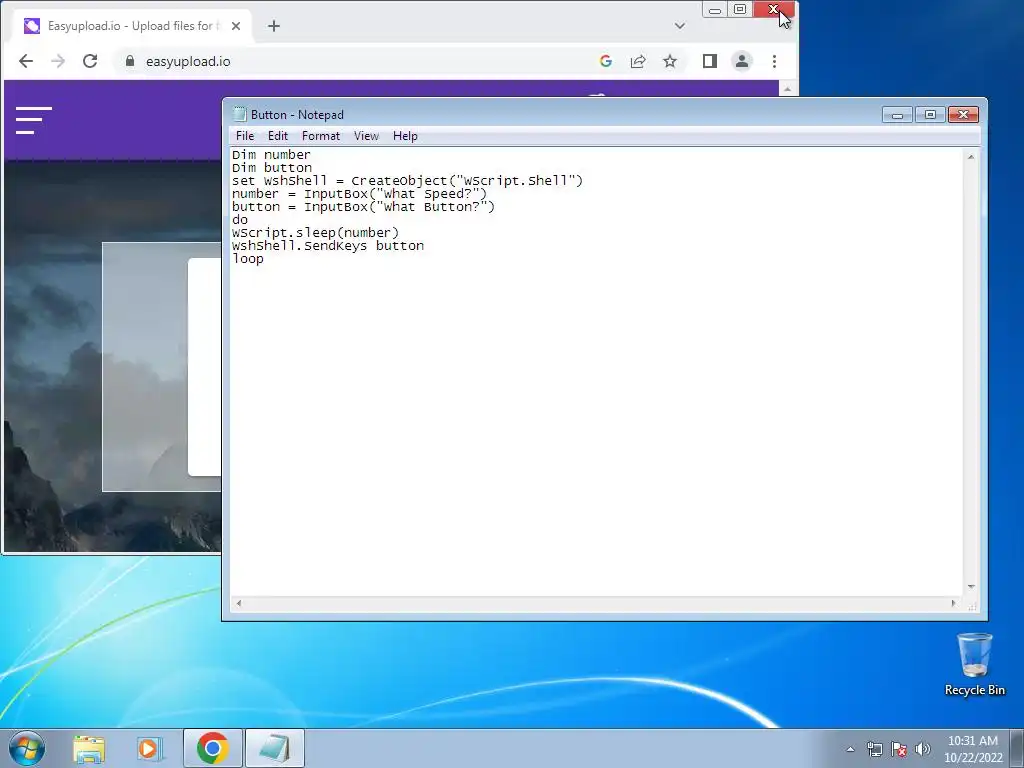The width and height of the screenshot is (1024, 768).
Task: Select the Recycle Bin desktop icon
Action: (x=974, y=665)
